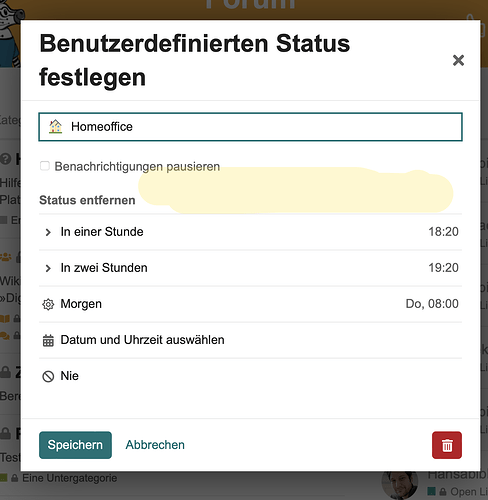Click the prohibited icon next to Nie
488x500 pixels.
[48, 376]
